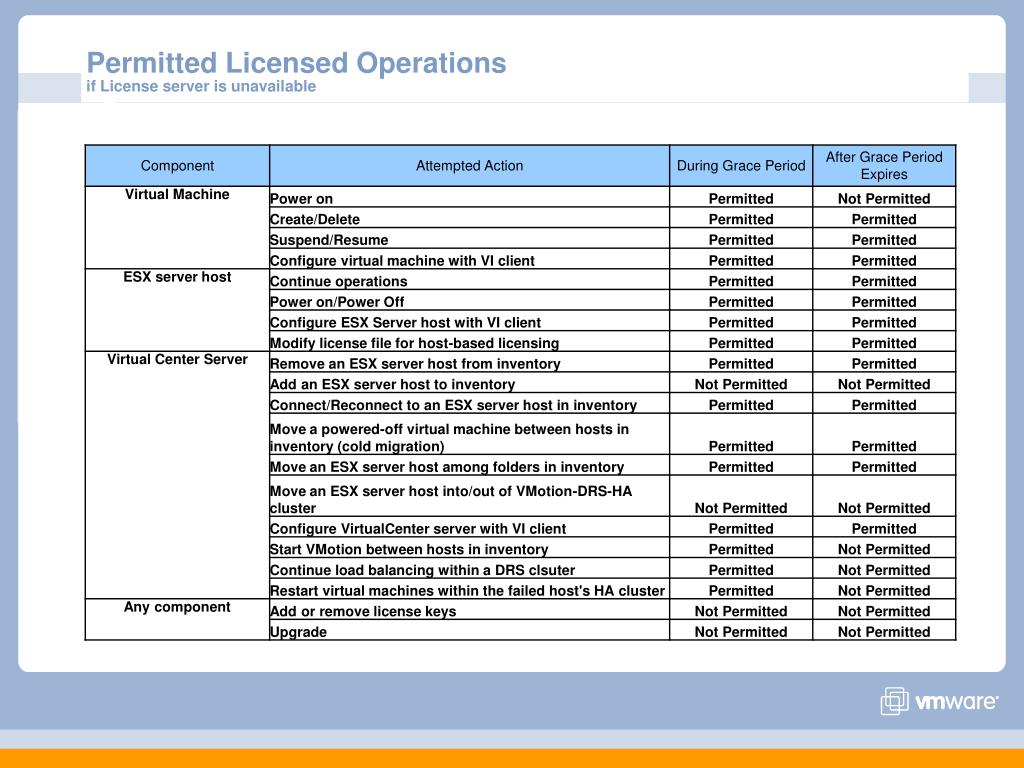Click the 'Component' column header
The height and width of the screenshot is (768, 1024).
coord(177,166)
